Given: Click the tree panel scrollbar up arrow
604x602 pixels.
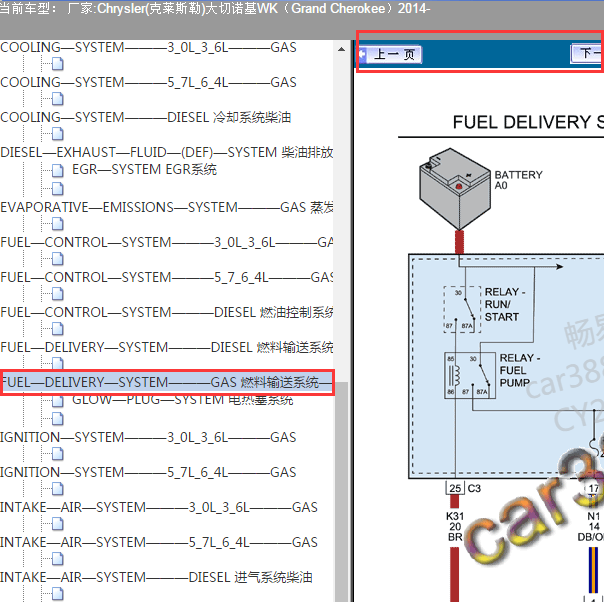Looking at the screenshot, I should (x=341, y=49).
